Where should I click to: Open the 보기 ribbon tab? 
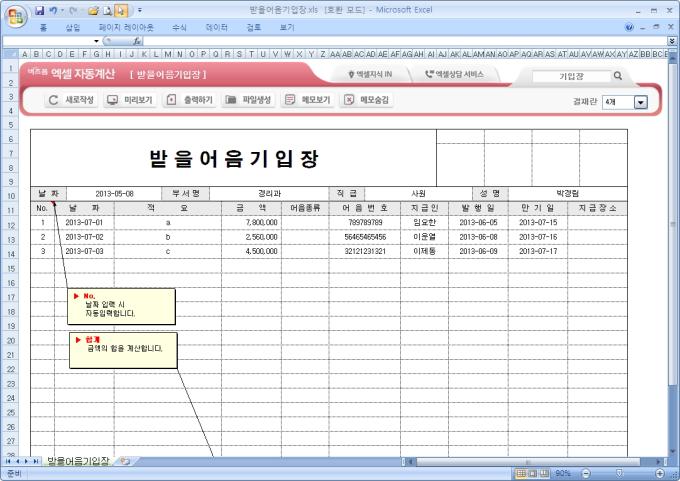coord(287,28)
